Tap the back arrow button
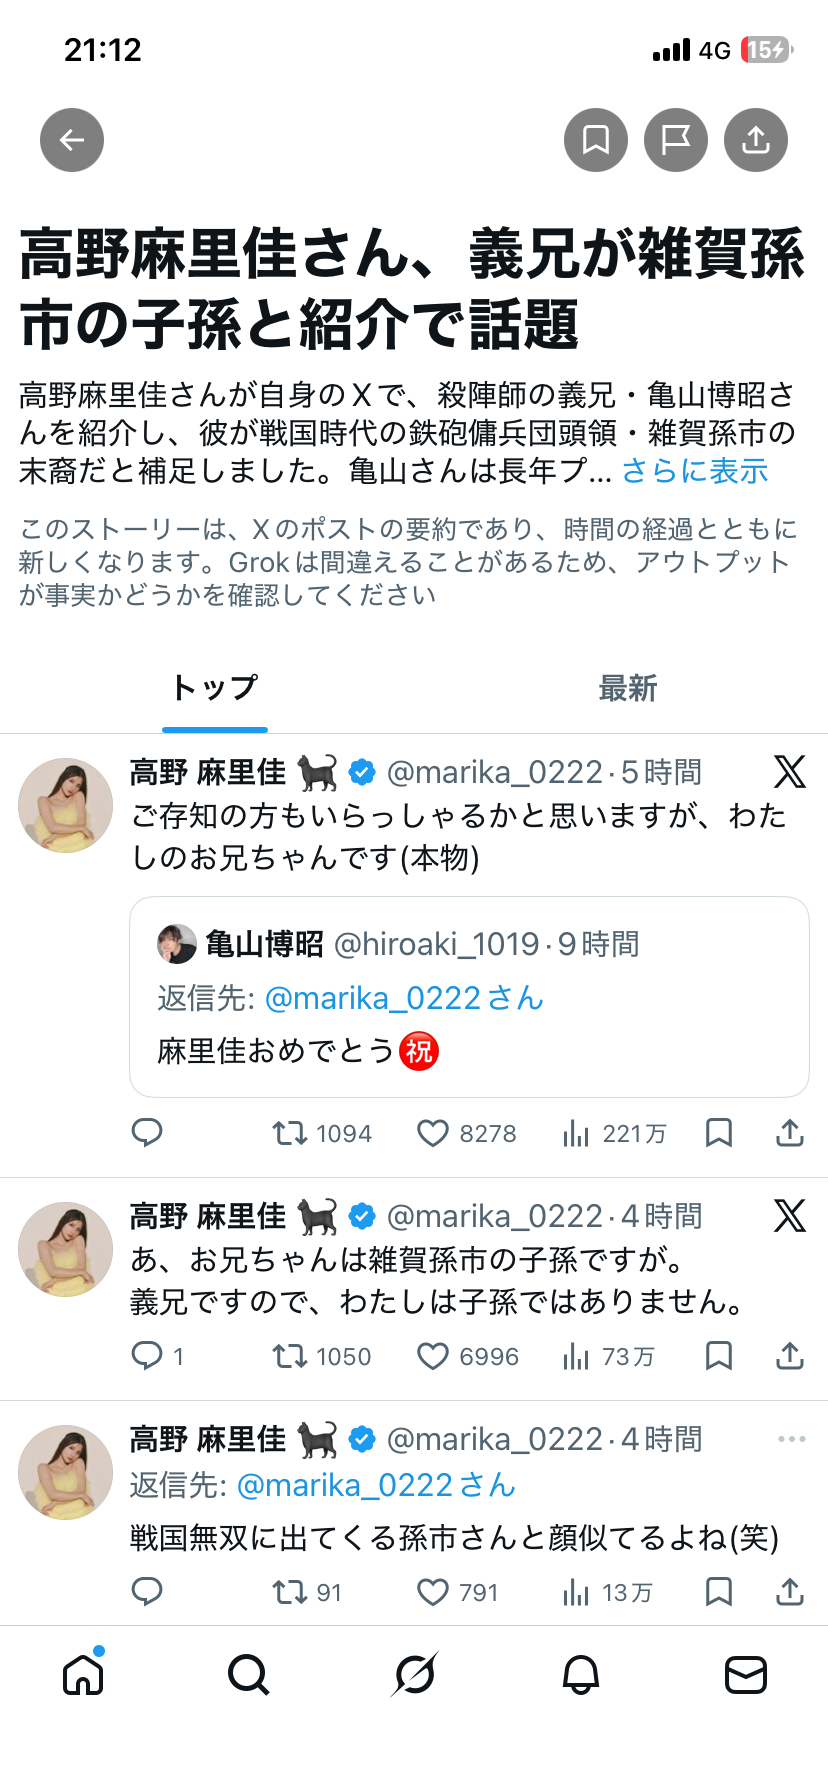This screenshot has height=1792, width=828. coord(72,140)
